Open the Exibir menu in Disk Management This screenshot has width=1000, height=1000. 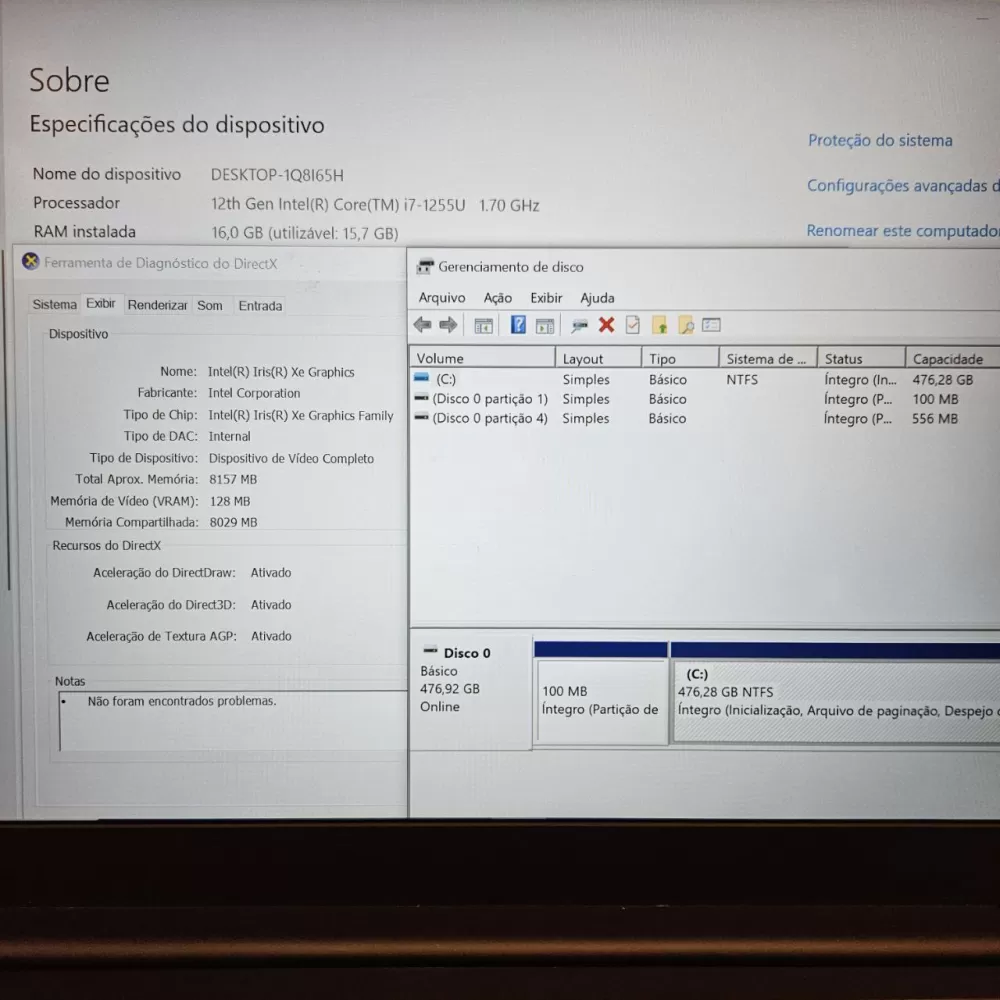click(x=547, y=298)
